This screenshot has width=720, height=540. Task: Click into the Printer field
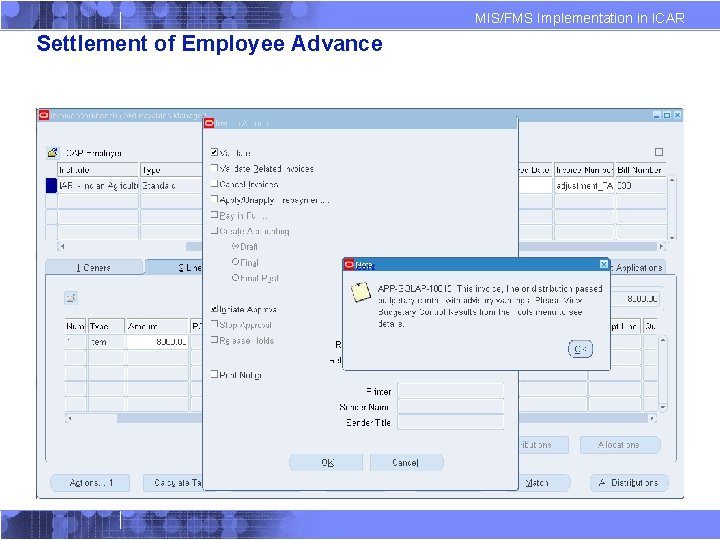pyautogui.click(x=450, y=391)
